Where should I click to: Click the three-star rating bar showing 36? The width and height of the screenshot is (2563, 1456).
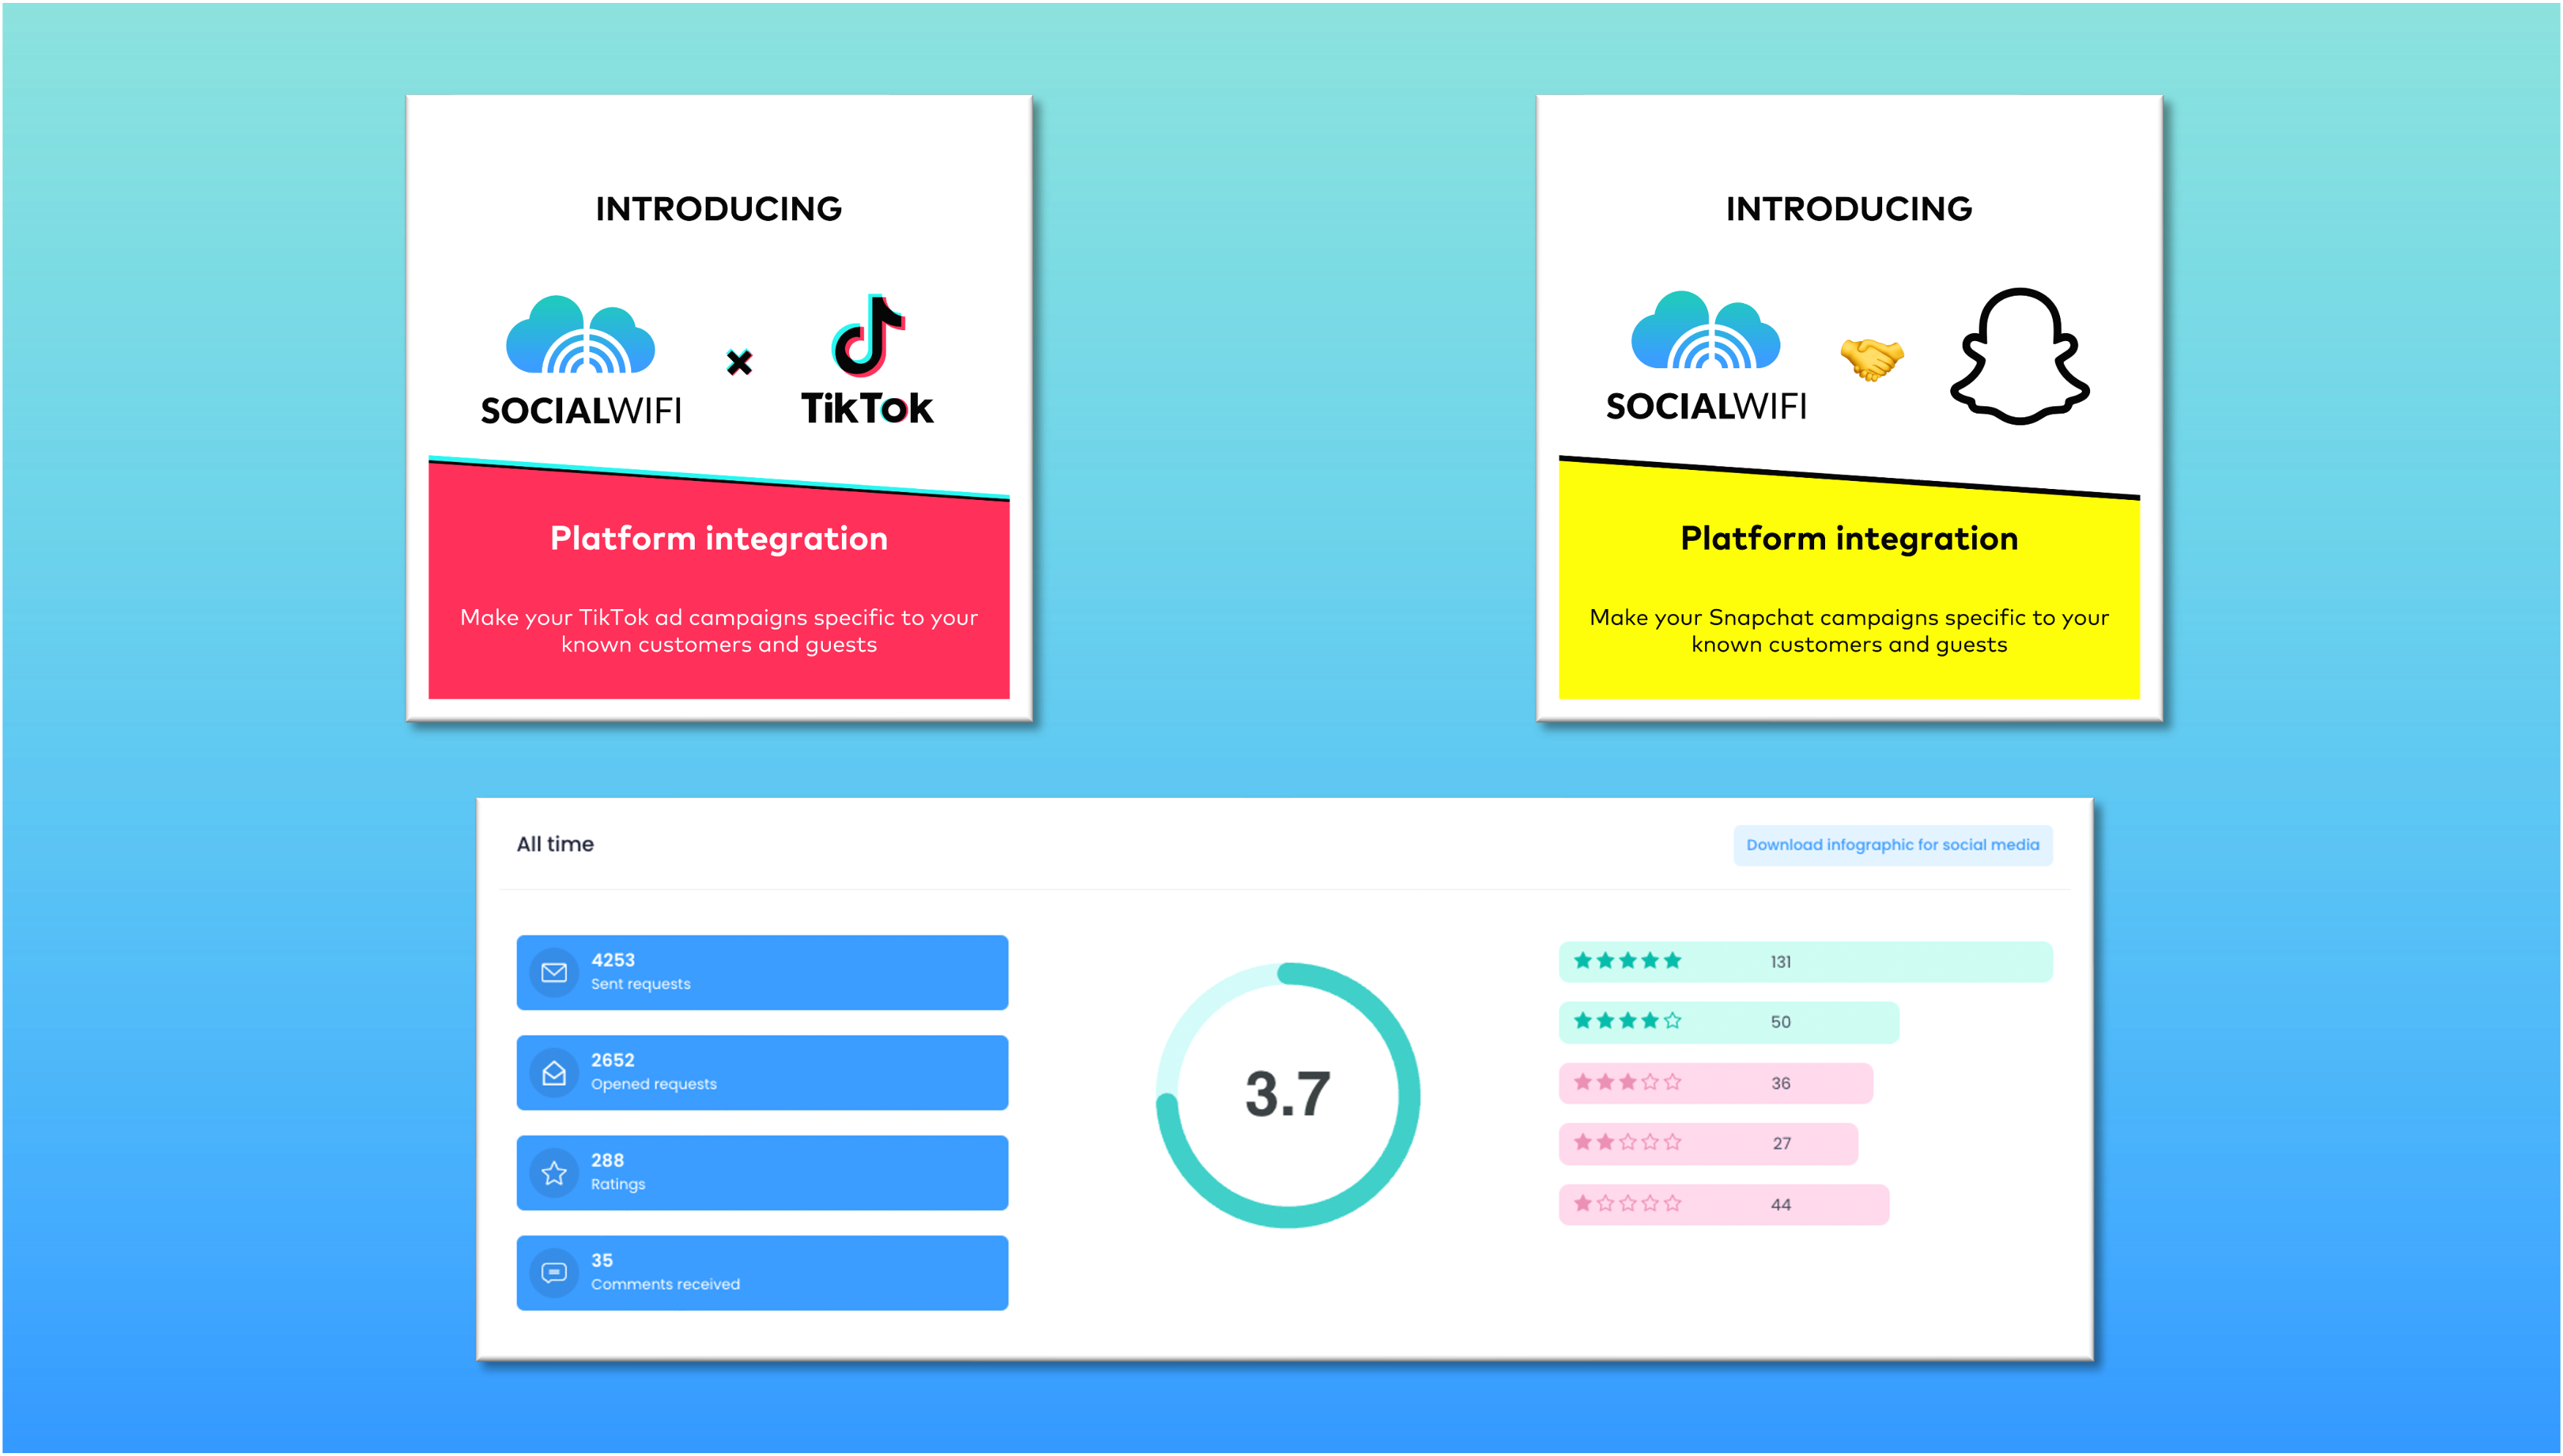pyautogui.click(x=1715, y=1083)
